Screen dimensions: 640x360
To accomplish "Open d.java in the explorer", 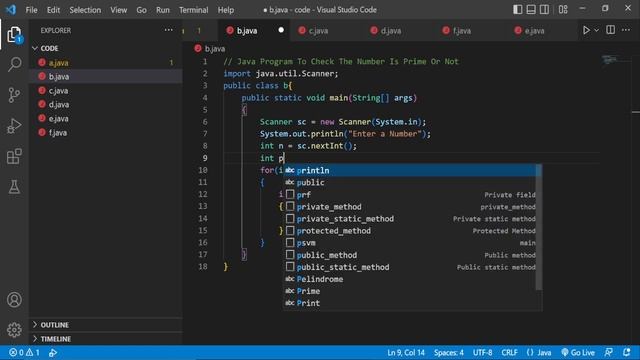I will (x=106, y=104).
